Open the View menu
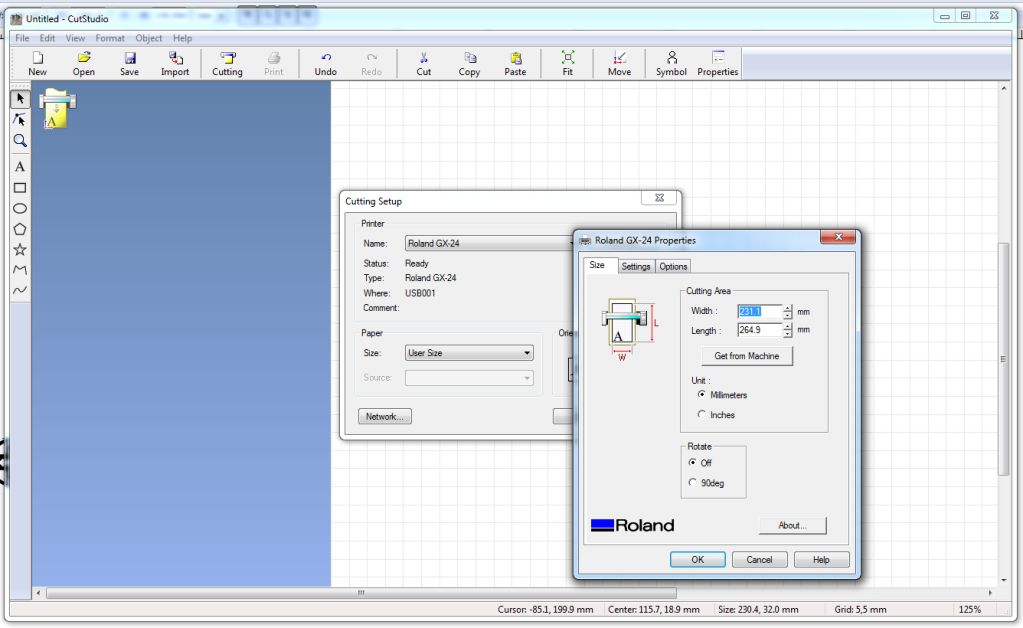 75,38
